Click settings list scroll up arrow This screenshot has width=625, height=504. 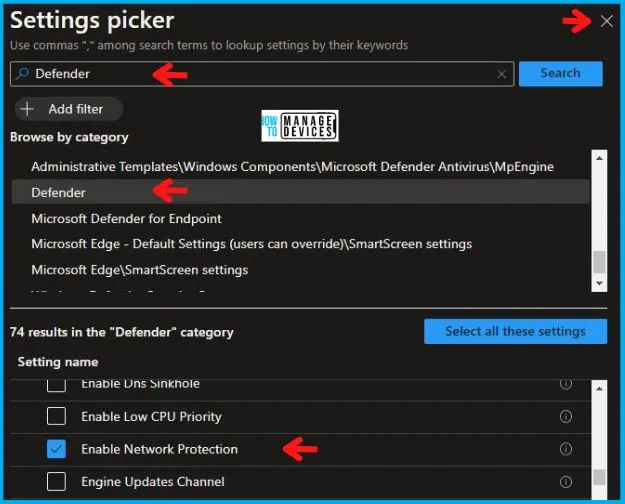tap(599, 388)
